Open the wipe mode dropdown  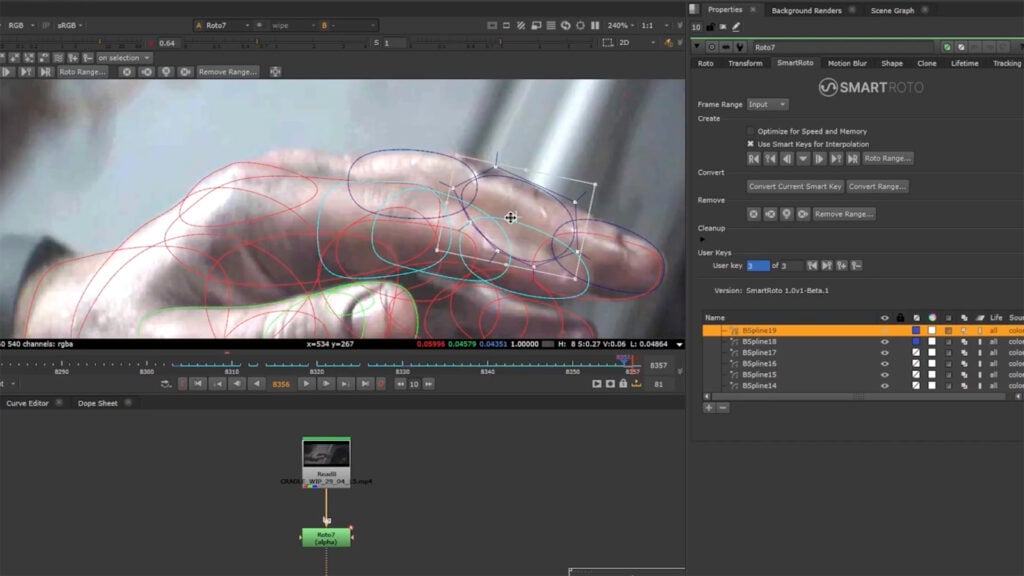click(292, 25)
